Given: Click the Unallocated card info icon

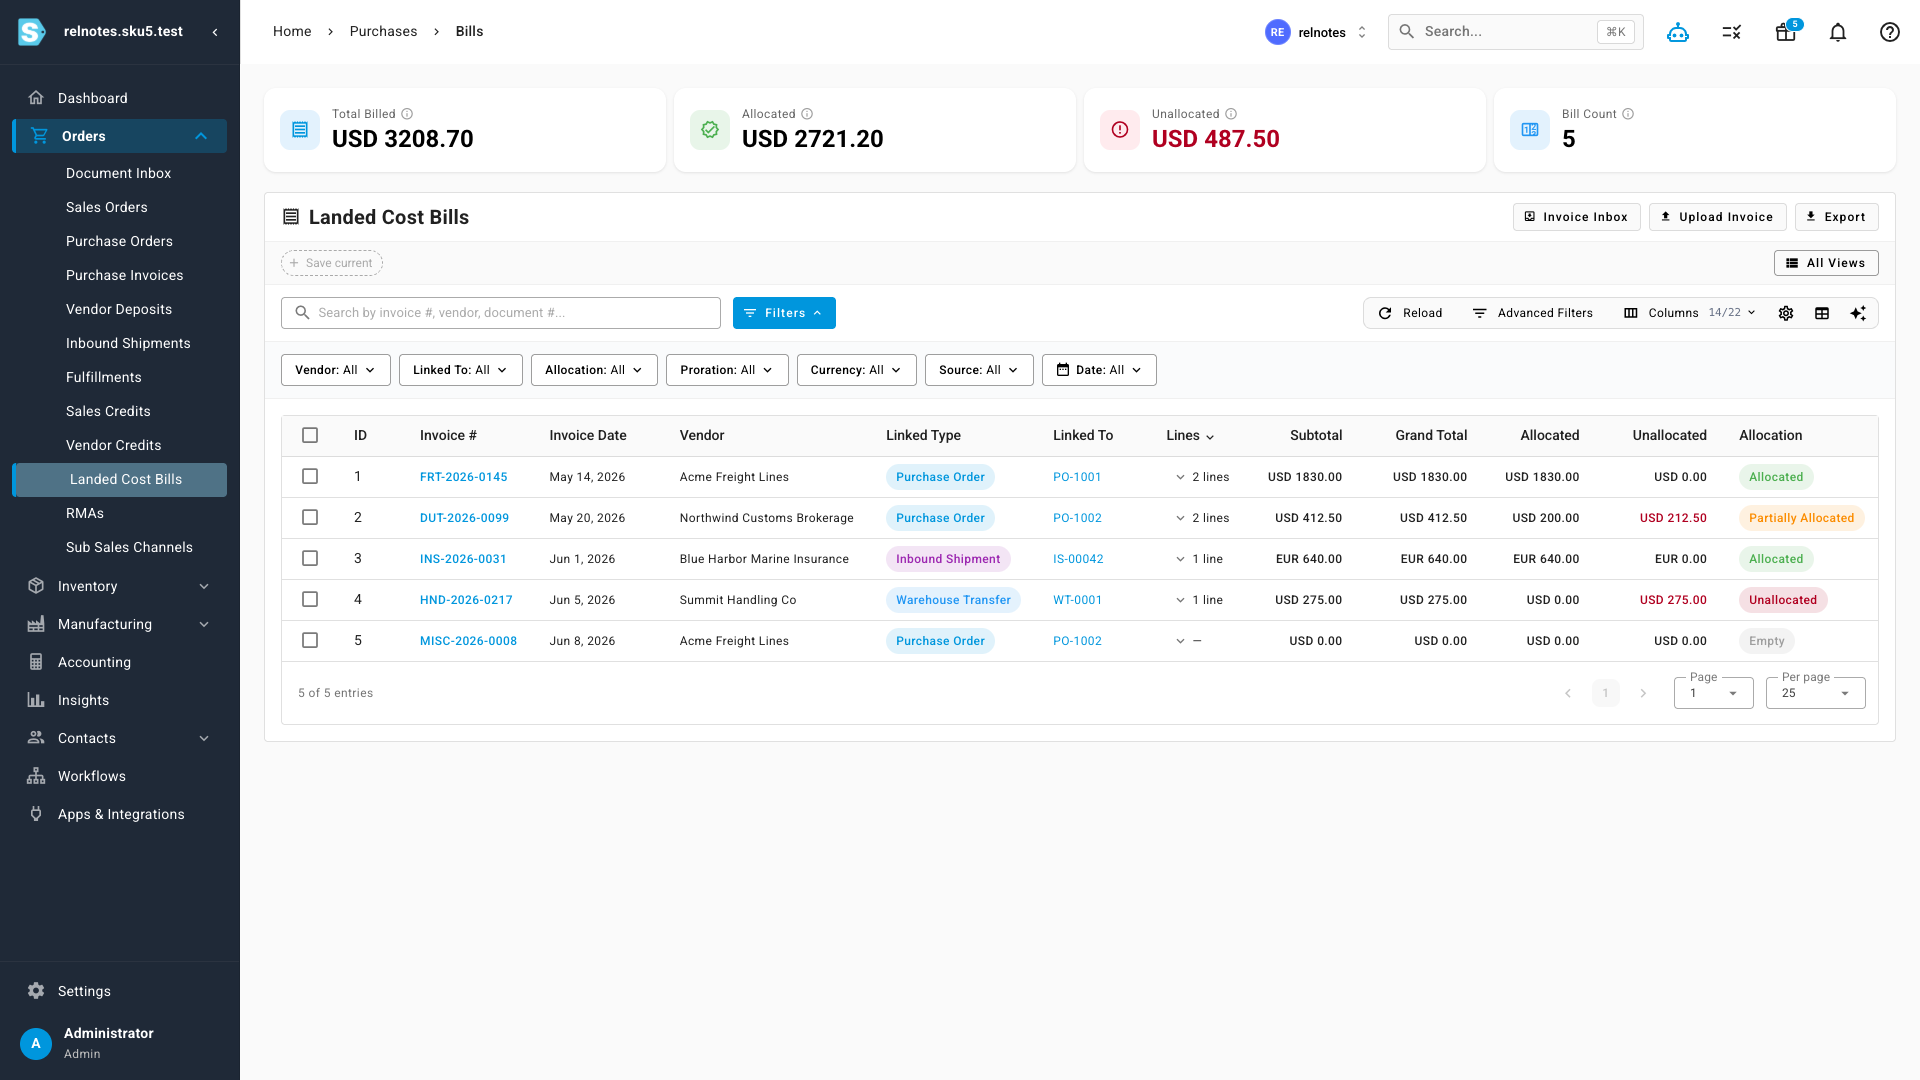Looking at the screenshot, I should pos(1231,114).
